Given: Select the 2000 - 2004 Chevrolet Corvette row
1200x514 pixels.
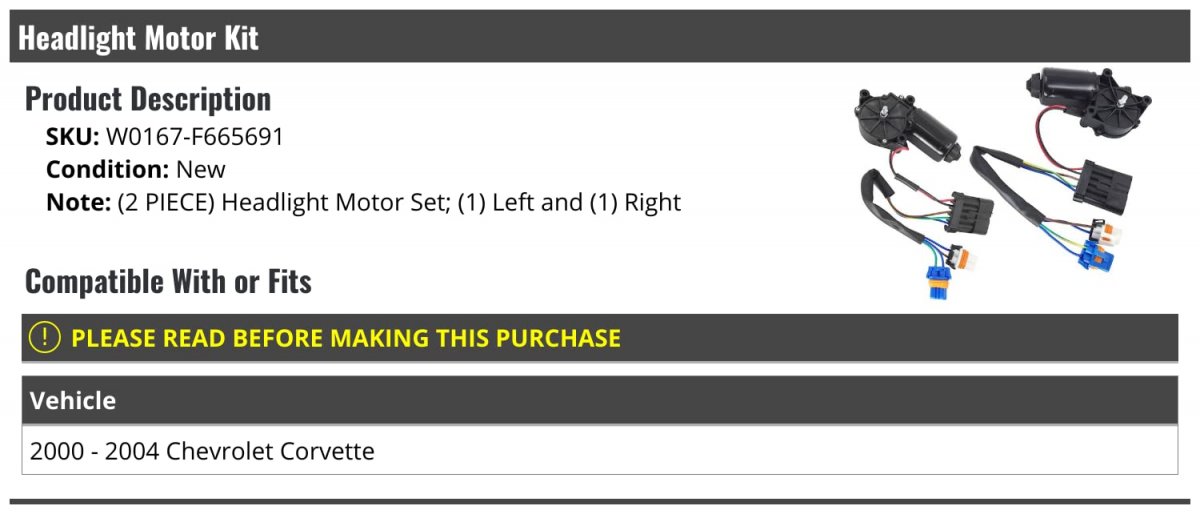Looking at the screenshot, I should [x=600, y=450].
